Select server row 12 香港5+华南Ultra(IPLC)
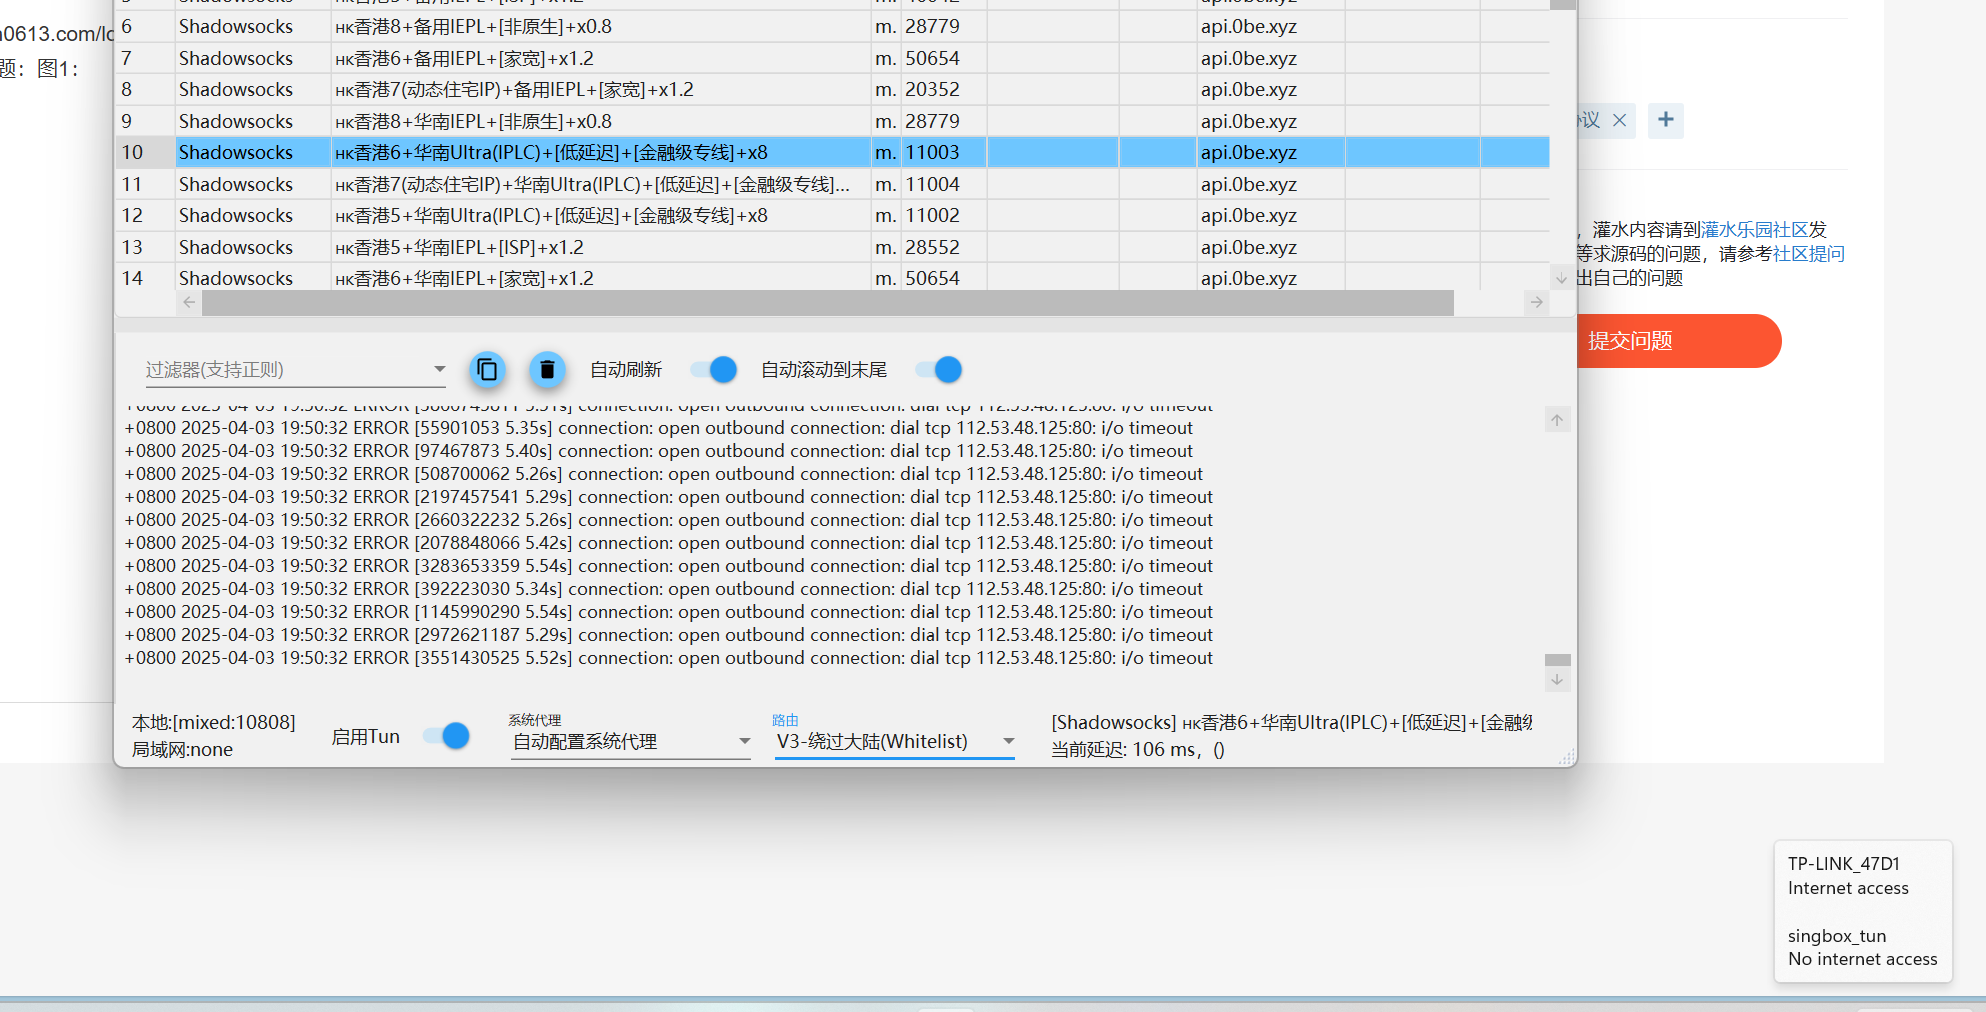Screen dimensions: 1986x1012 click(832, 215)
